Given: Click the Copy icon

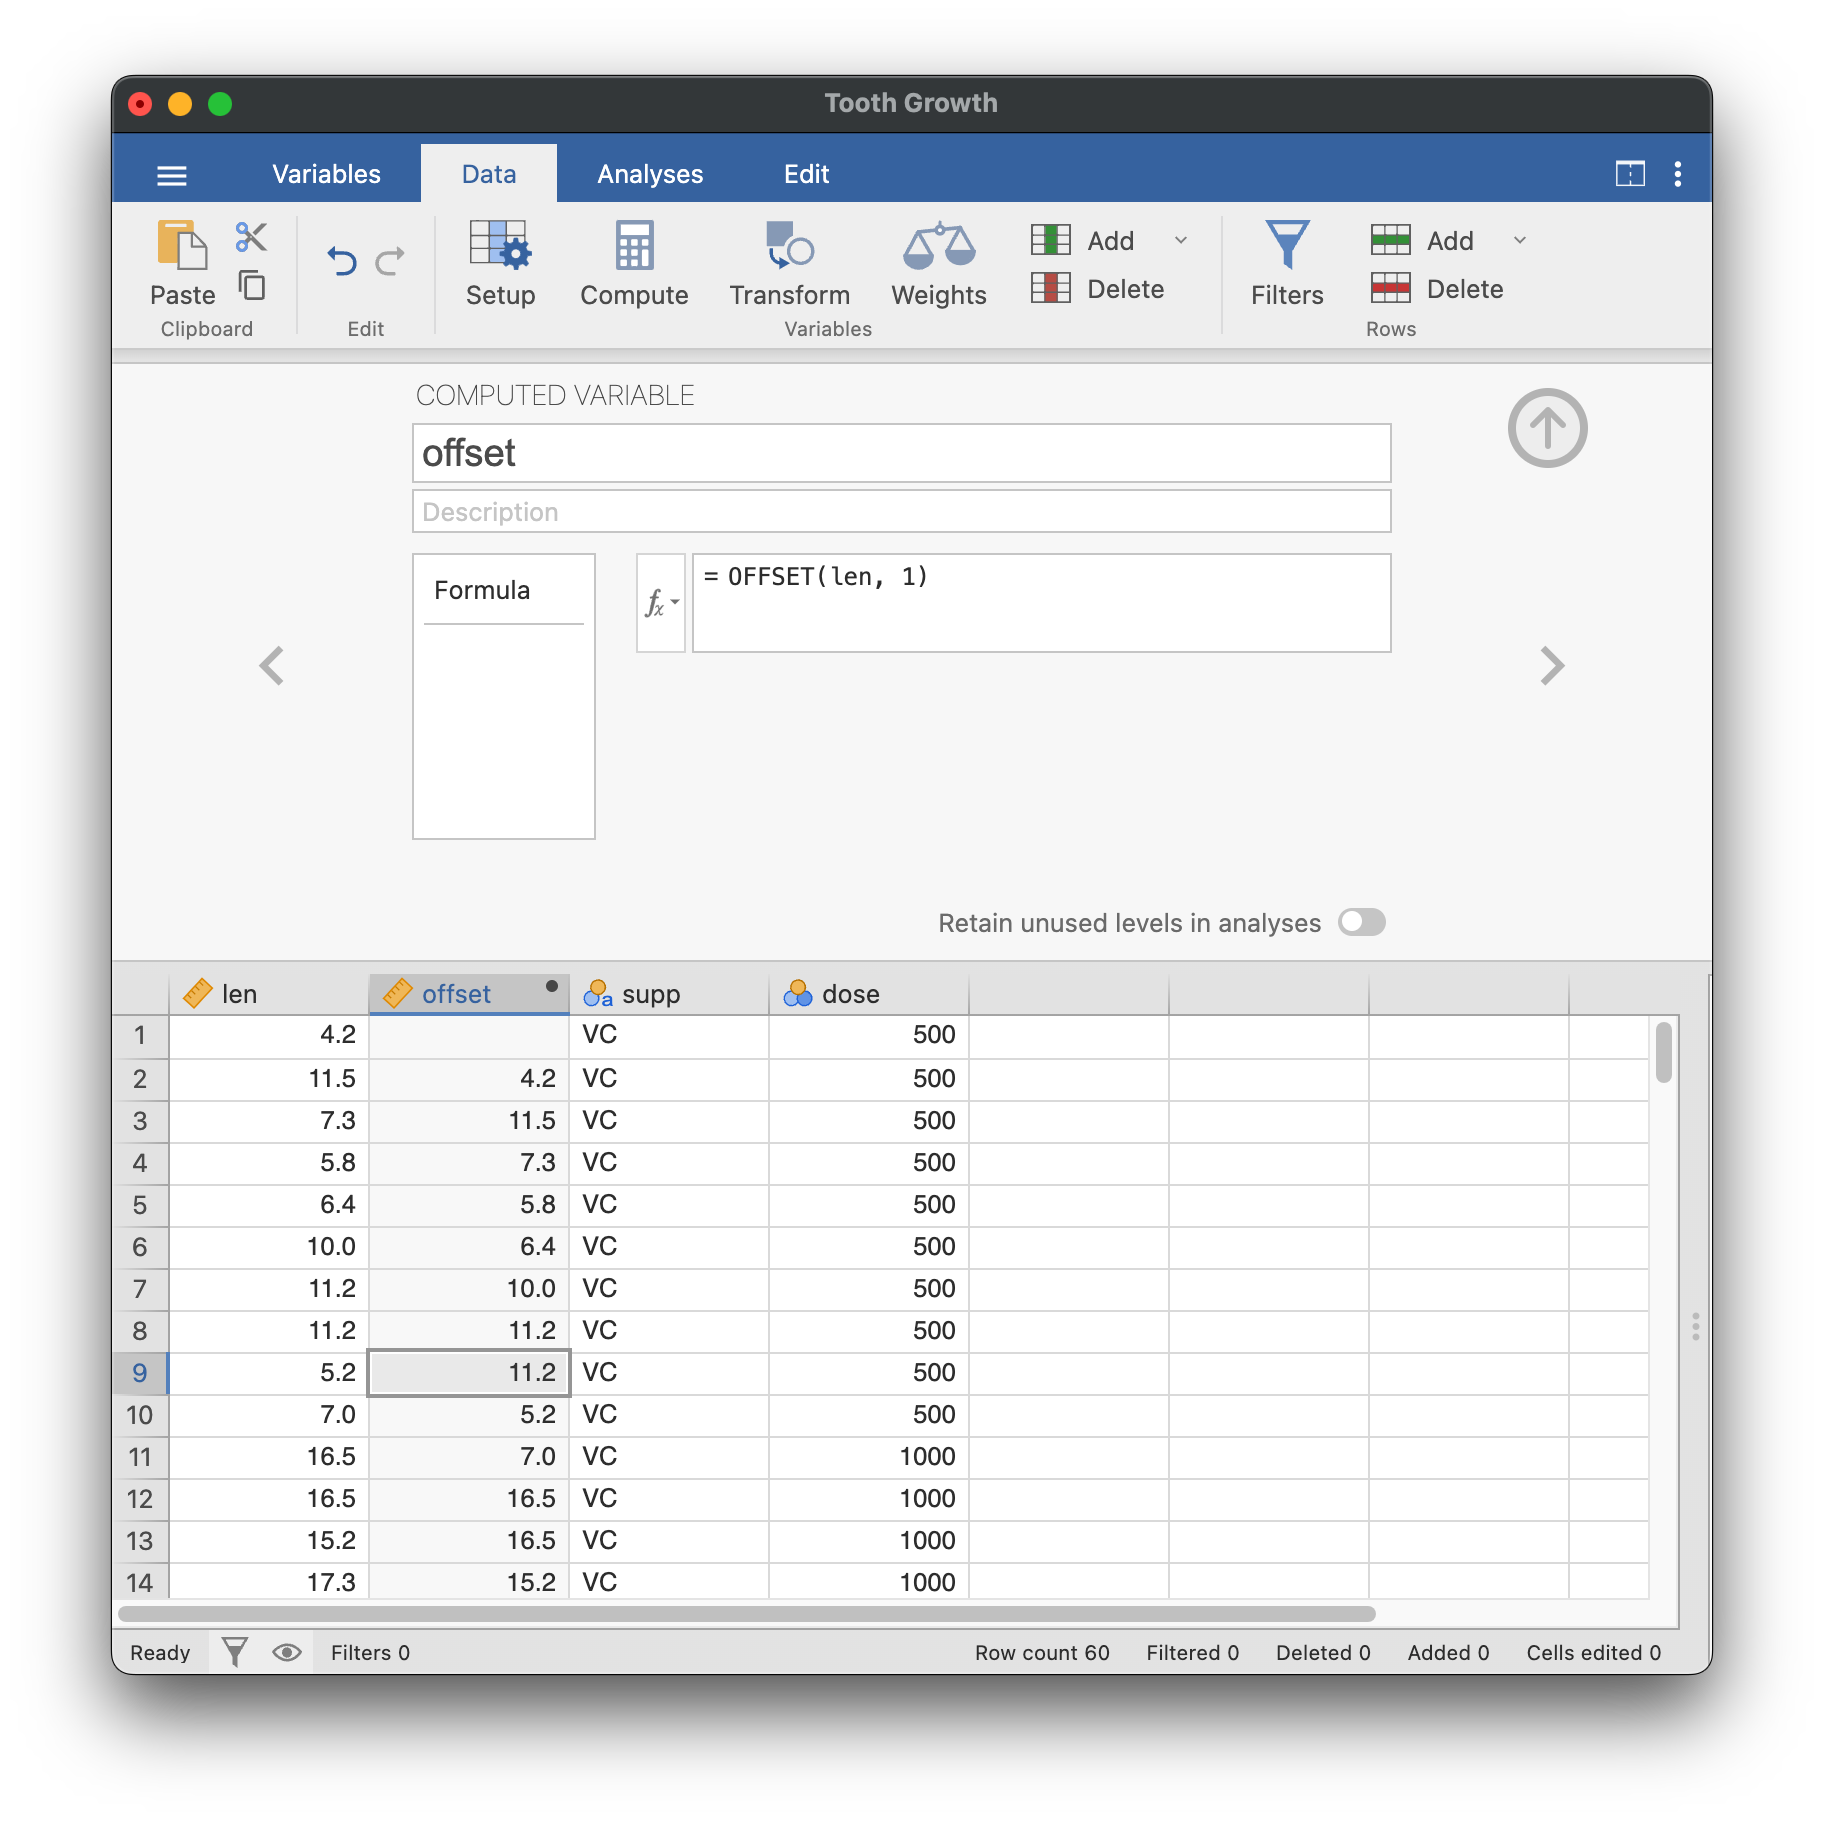Looking at the screenshot, I should pos(252,286).
